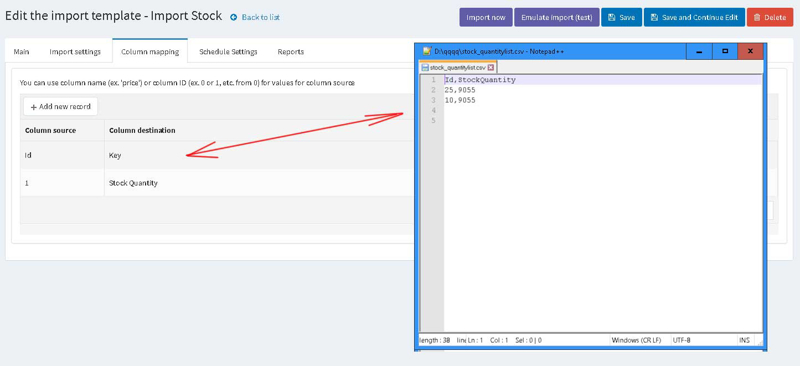Select the Id source cell
The height and width of the screenshot is (366, 800).
(x=62, y=155)
